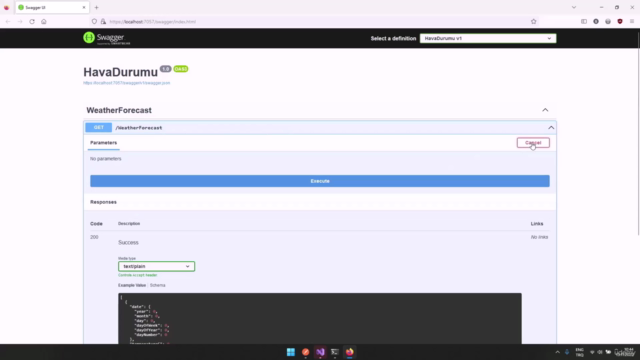Open the terminal from the taskbar
This screenshot has width=640, height=360.
click(335, 352)
